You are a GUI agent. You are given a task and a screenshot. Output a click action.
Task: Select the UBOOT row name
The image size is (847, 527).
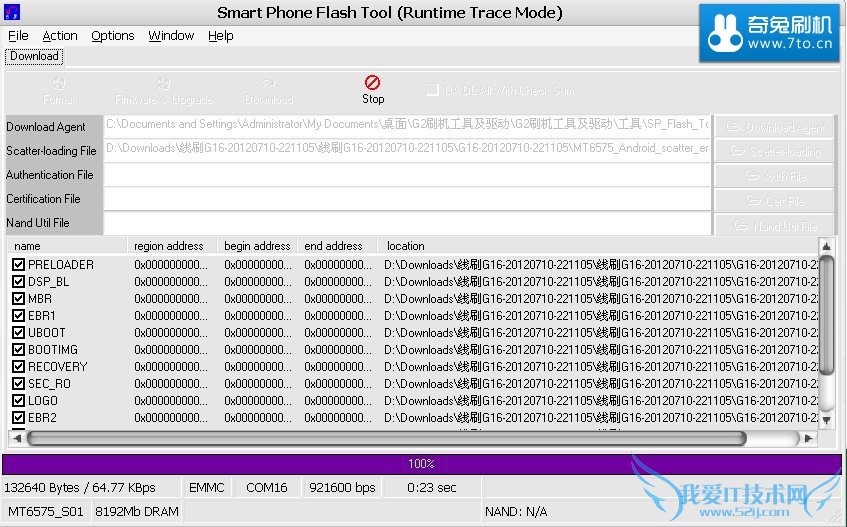coord(46,333)
